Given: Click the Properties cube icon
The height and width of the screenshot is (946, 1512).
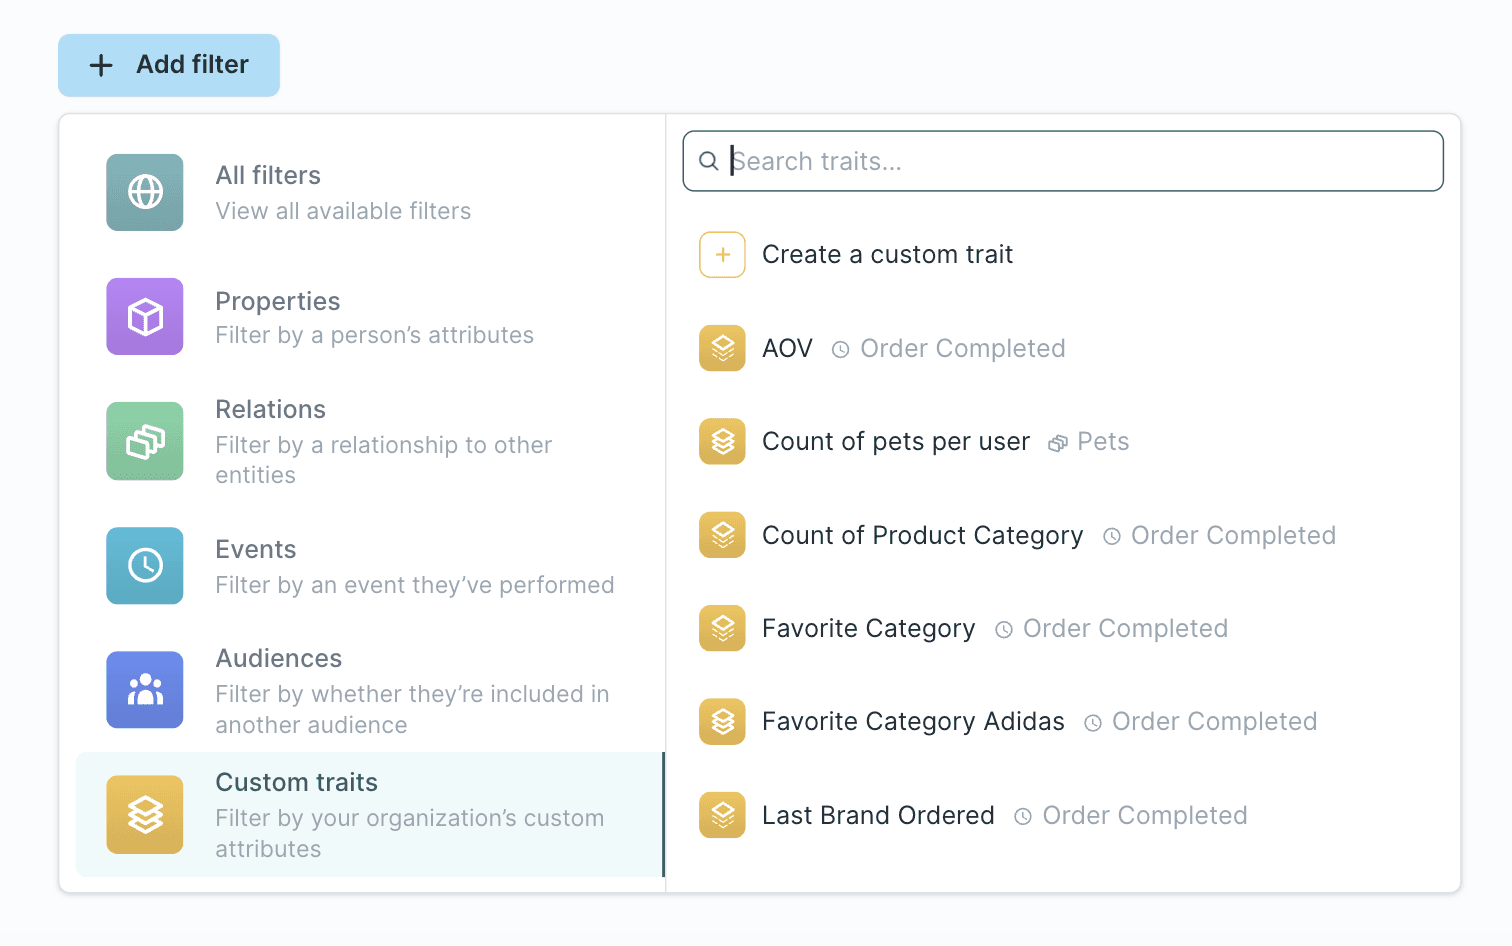Looking at the screenshot, I should pyautogui.click(x=144, y=317).
